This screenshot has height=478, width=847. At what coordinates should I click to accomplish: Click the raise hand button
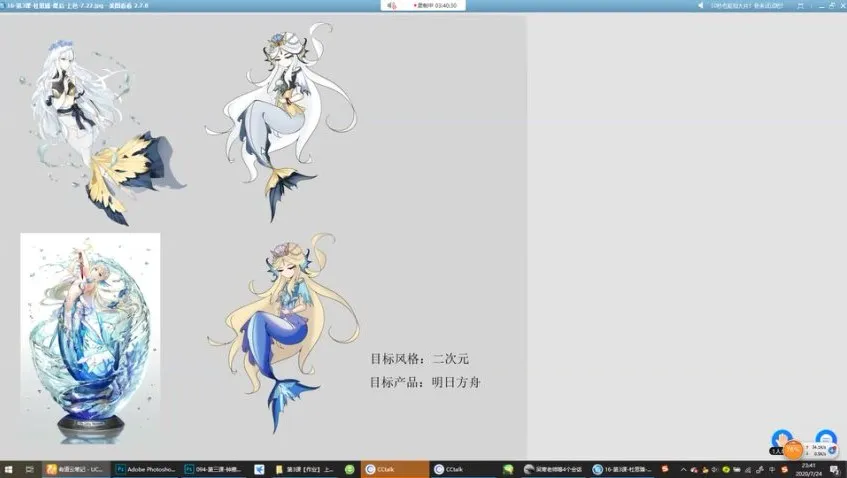click(x=781, y=438)
